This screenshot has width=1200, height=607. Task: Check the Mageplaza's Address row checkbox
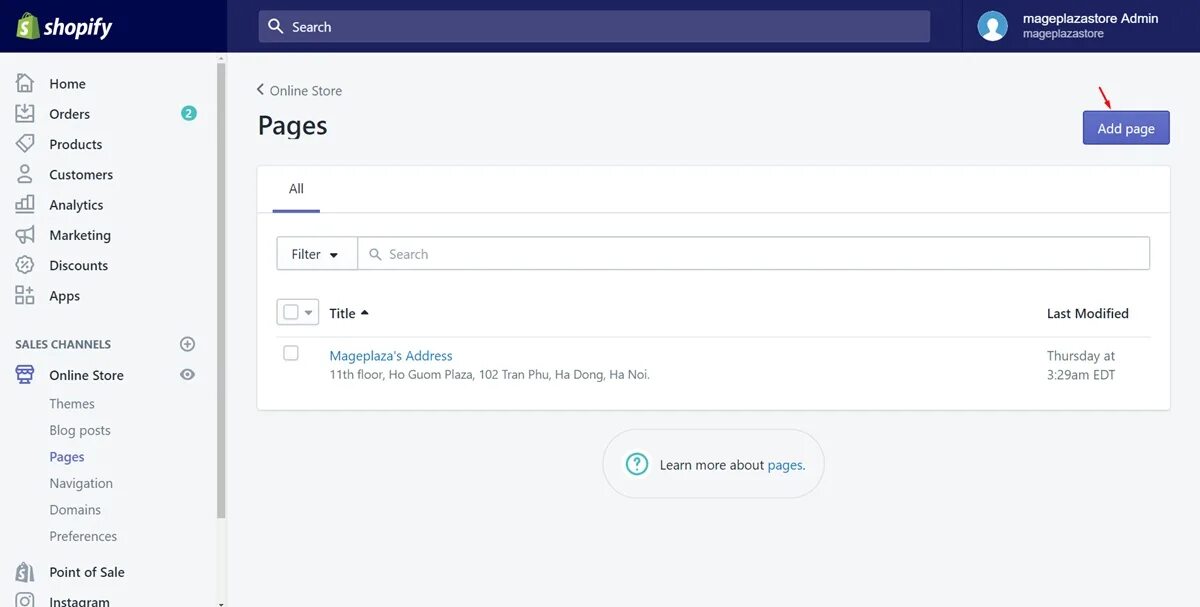tap(291, 353)
